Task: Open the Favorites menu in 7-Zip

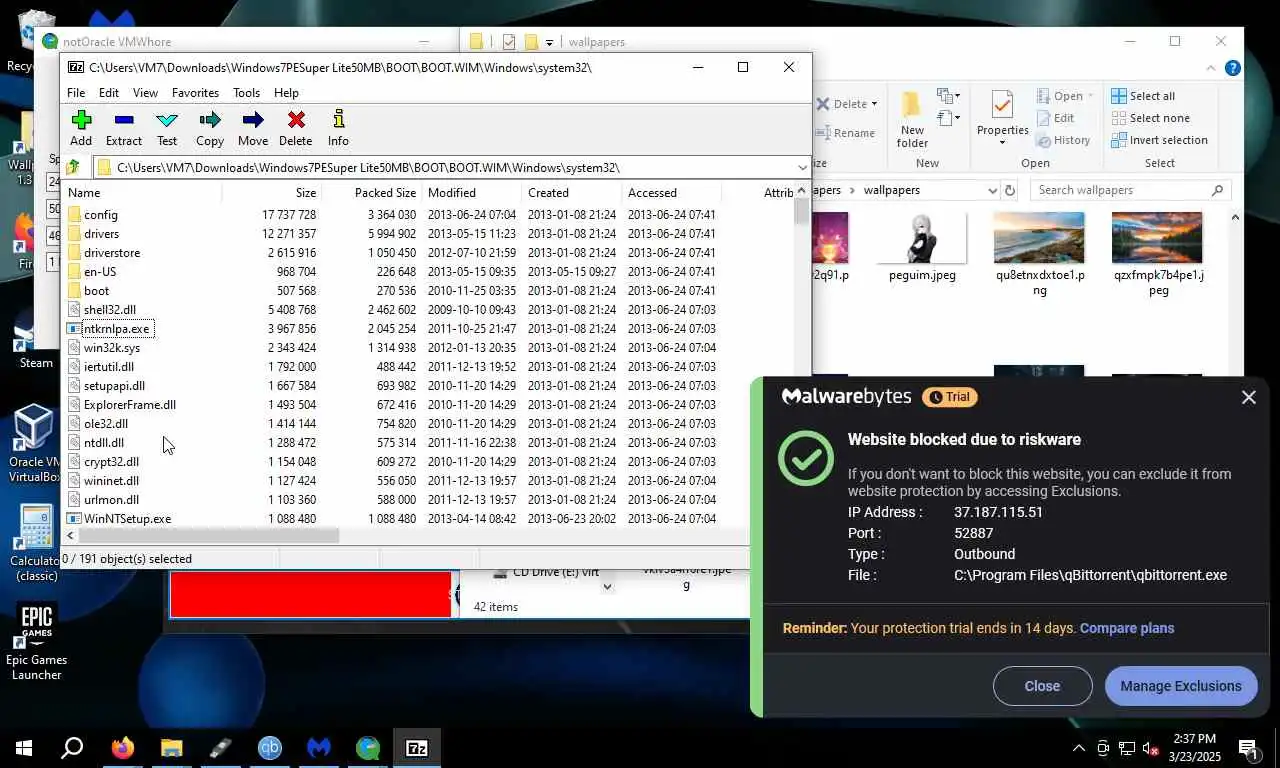Action: pos(195,92)
